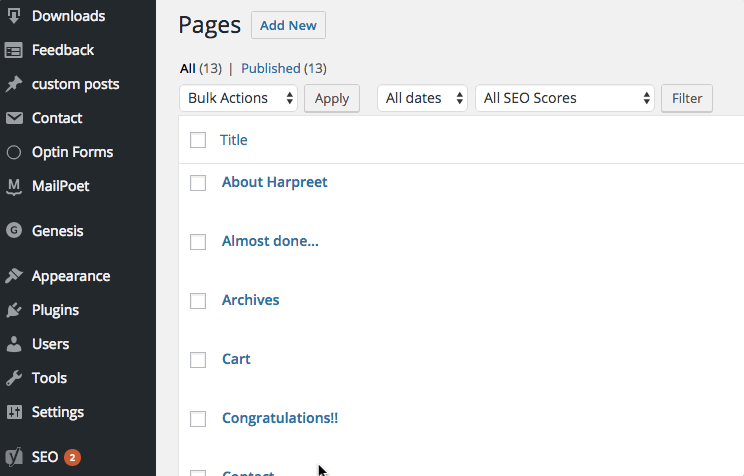Click the Downloads sidebar icon

[x=14, y=16]
